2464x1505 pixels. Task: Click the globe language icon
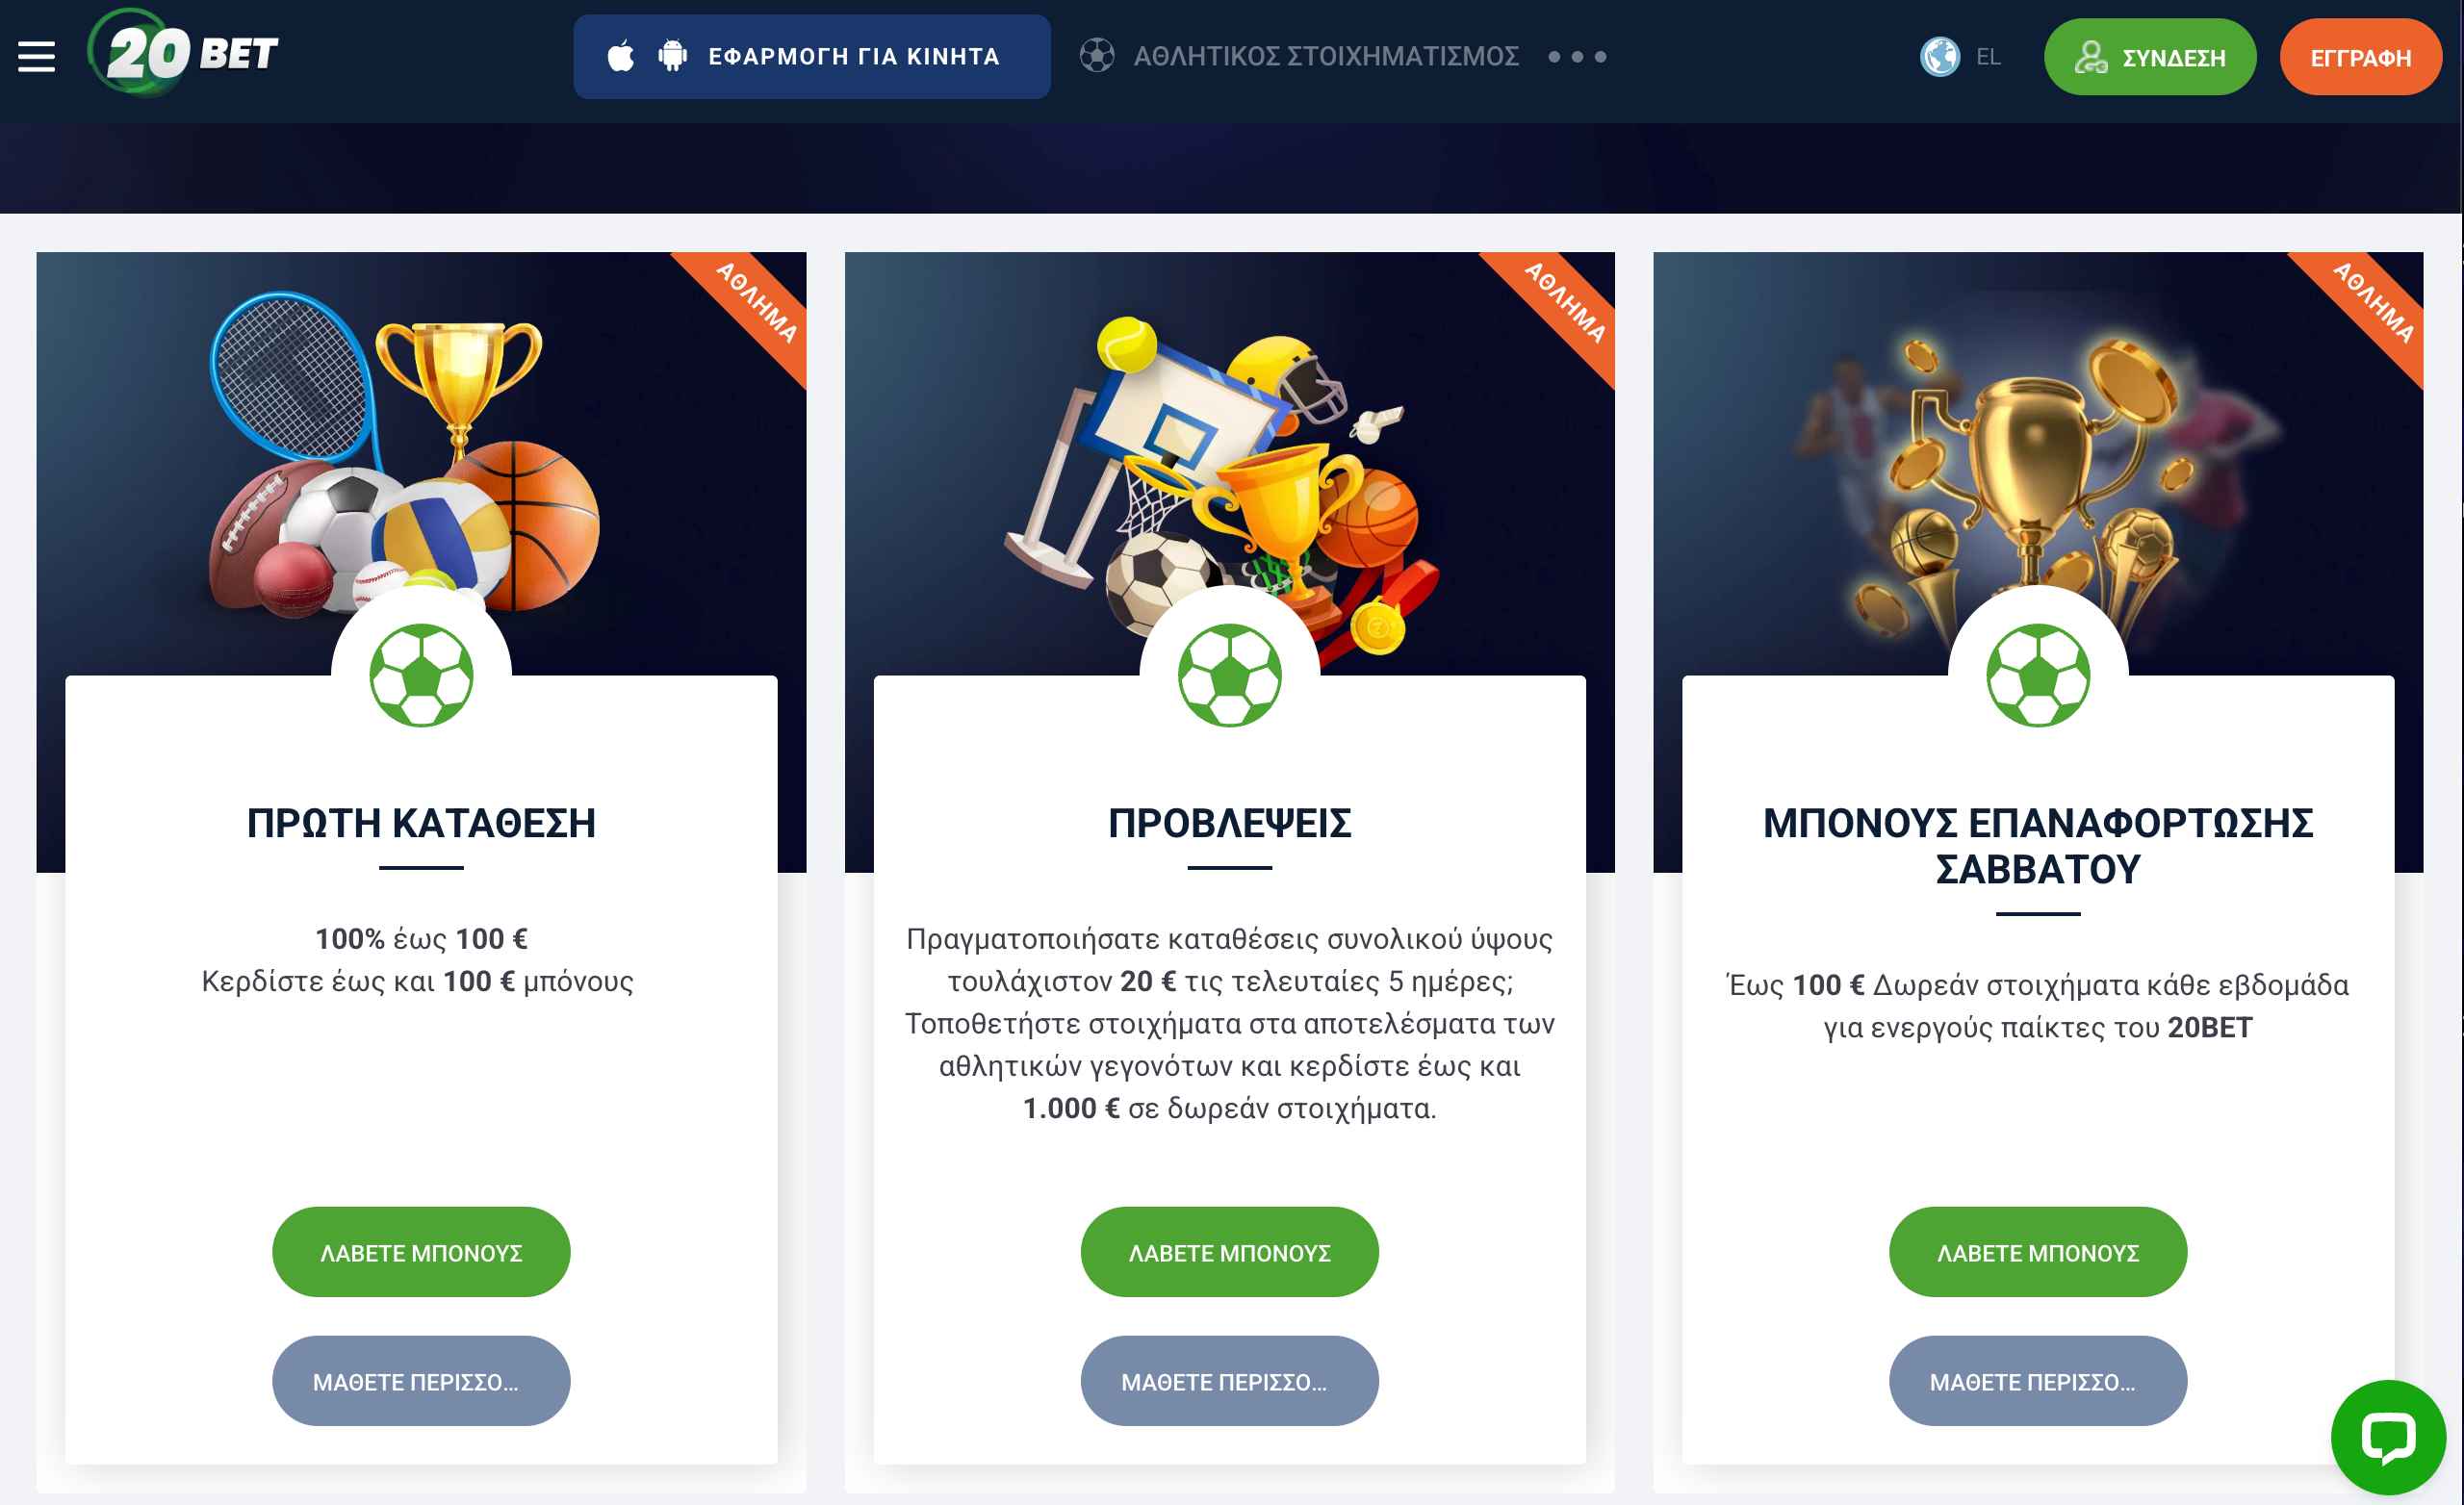[x=1940, y=57]
